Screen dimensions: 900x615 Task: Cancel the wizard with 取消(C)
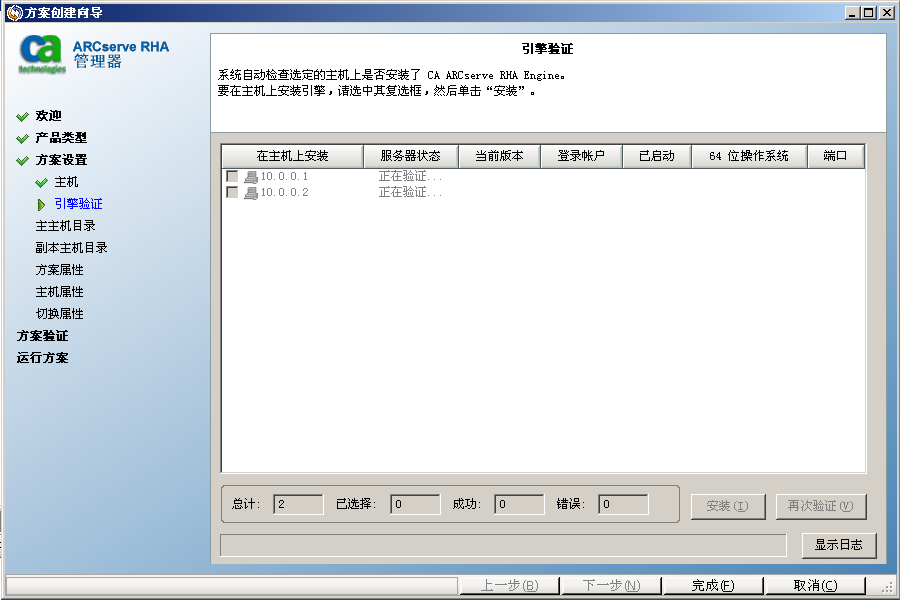pyautogui.click(x=815, y=586)
